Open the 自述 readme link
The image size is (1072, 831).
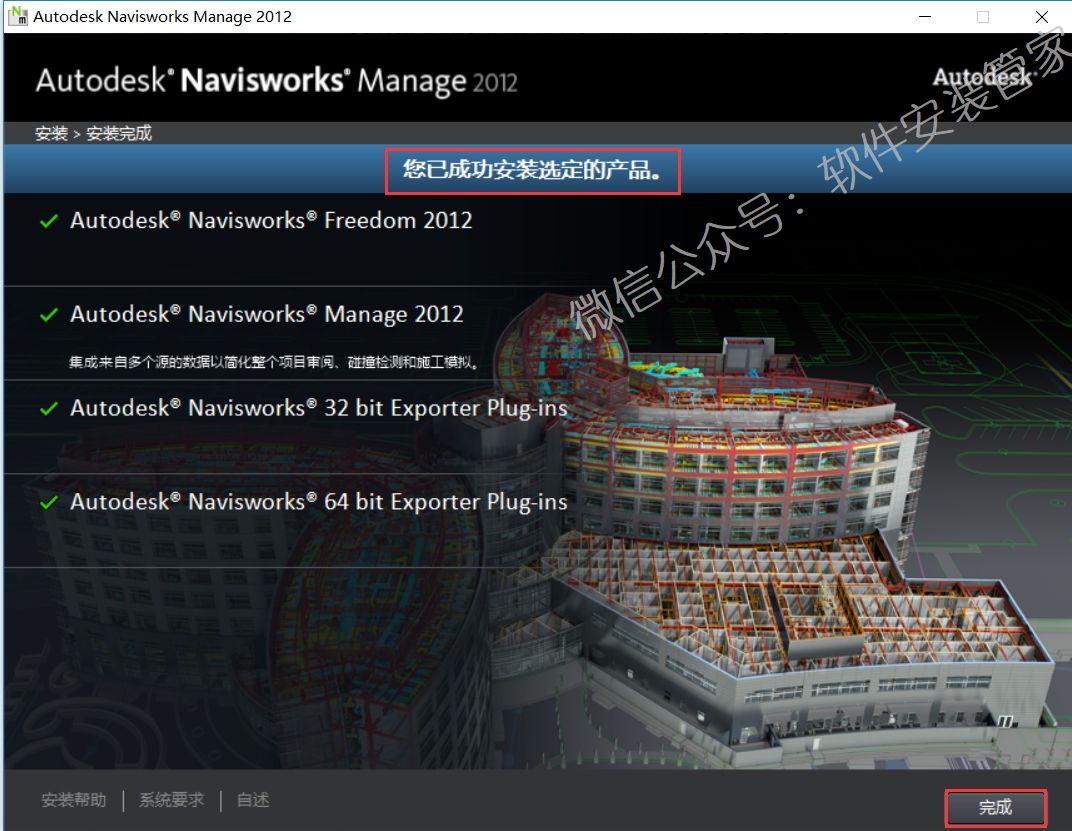[253, 800]
